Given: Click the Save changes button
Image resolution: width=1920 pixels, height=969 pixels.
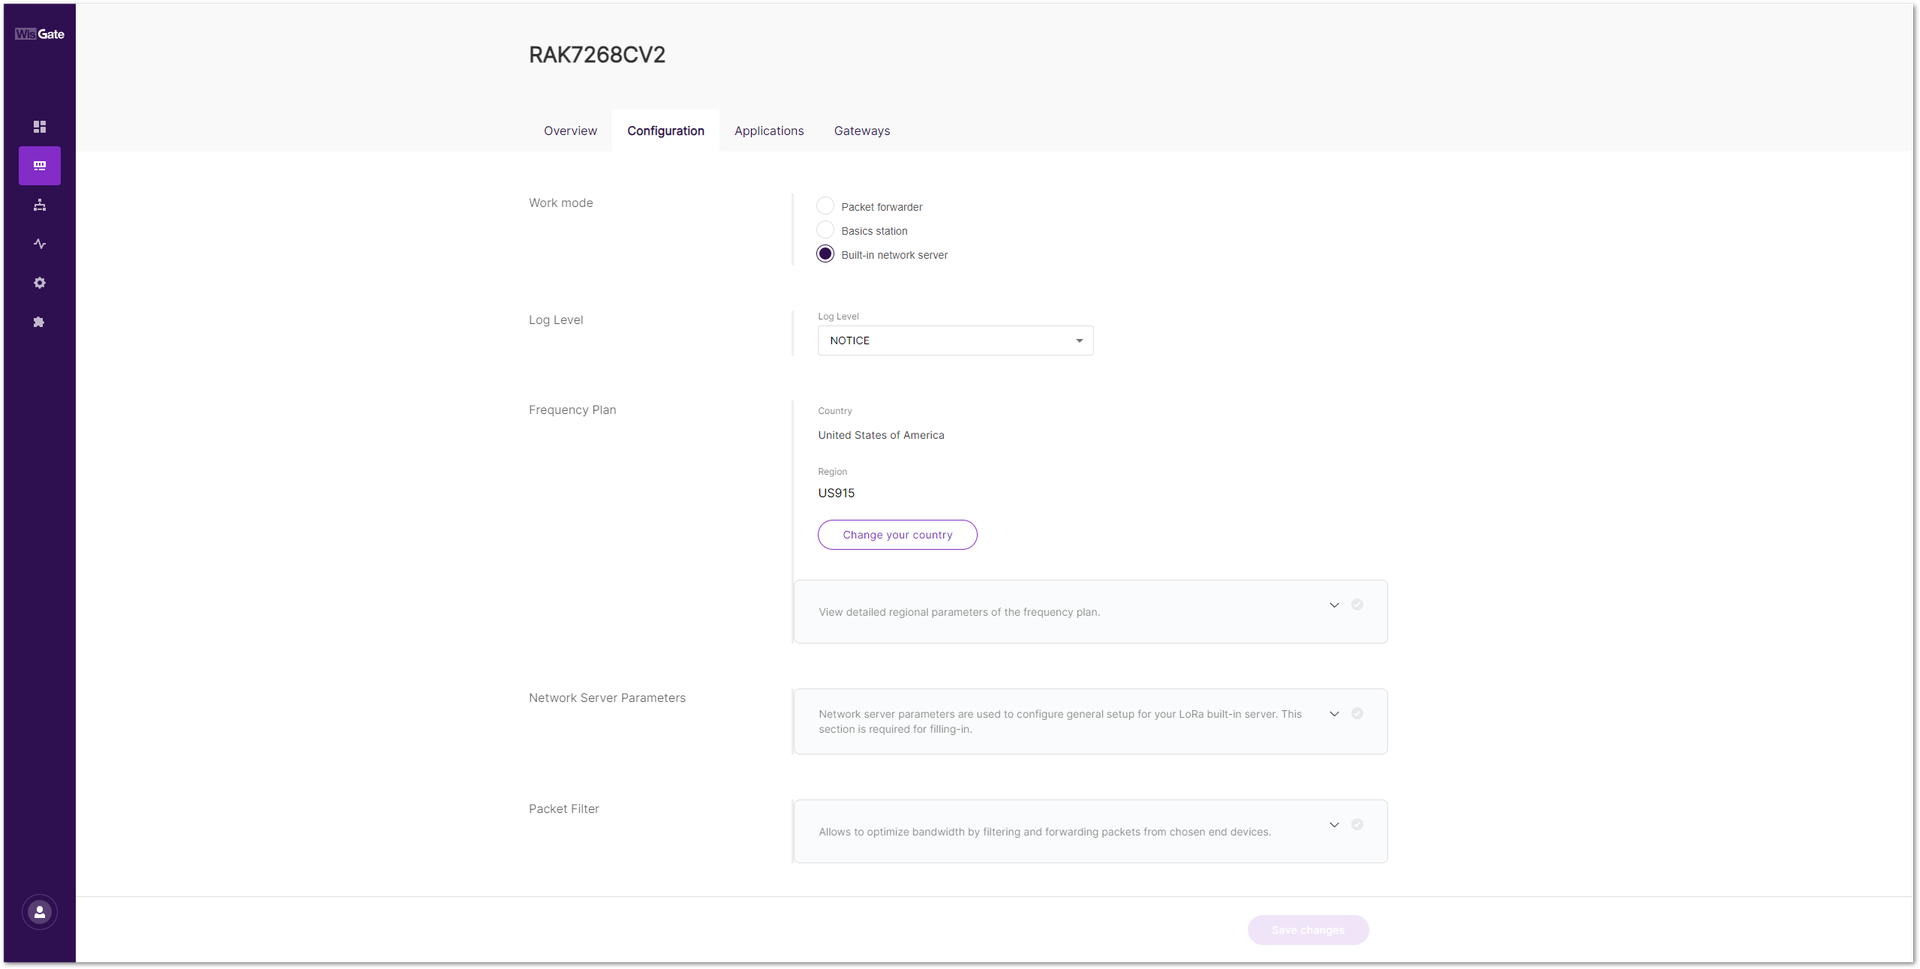Looking at the screenshot, I should (x=1308, y=930).
